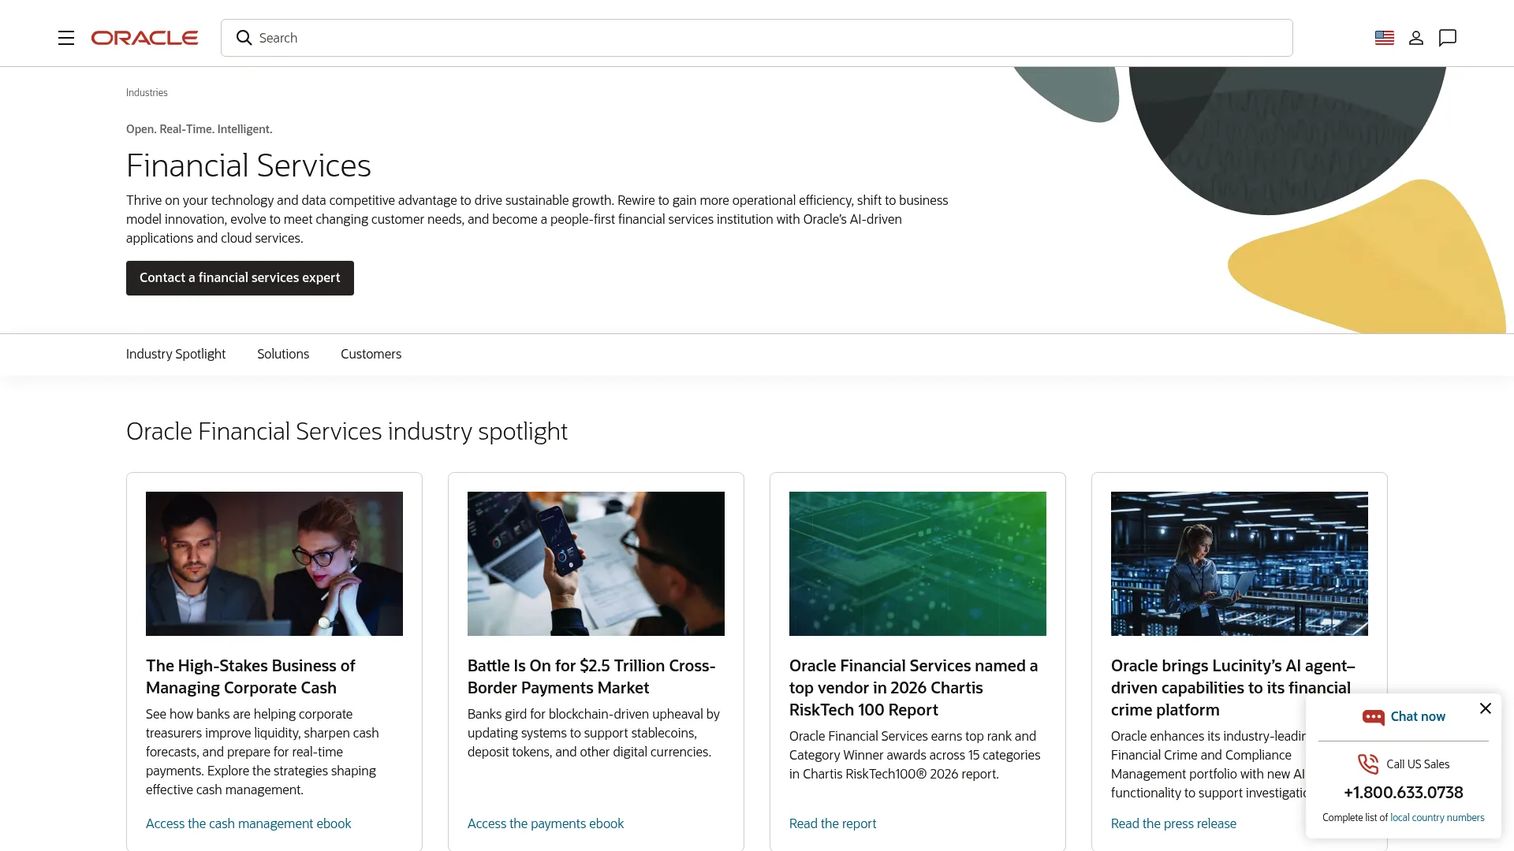Click the Read the report link
This screenshot has height=851, width=1514.
pyautogui.click(x=833, y=824)
